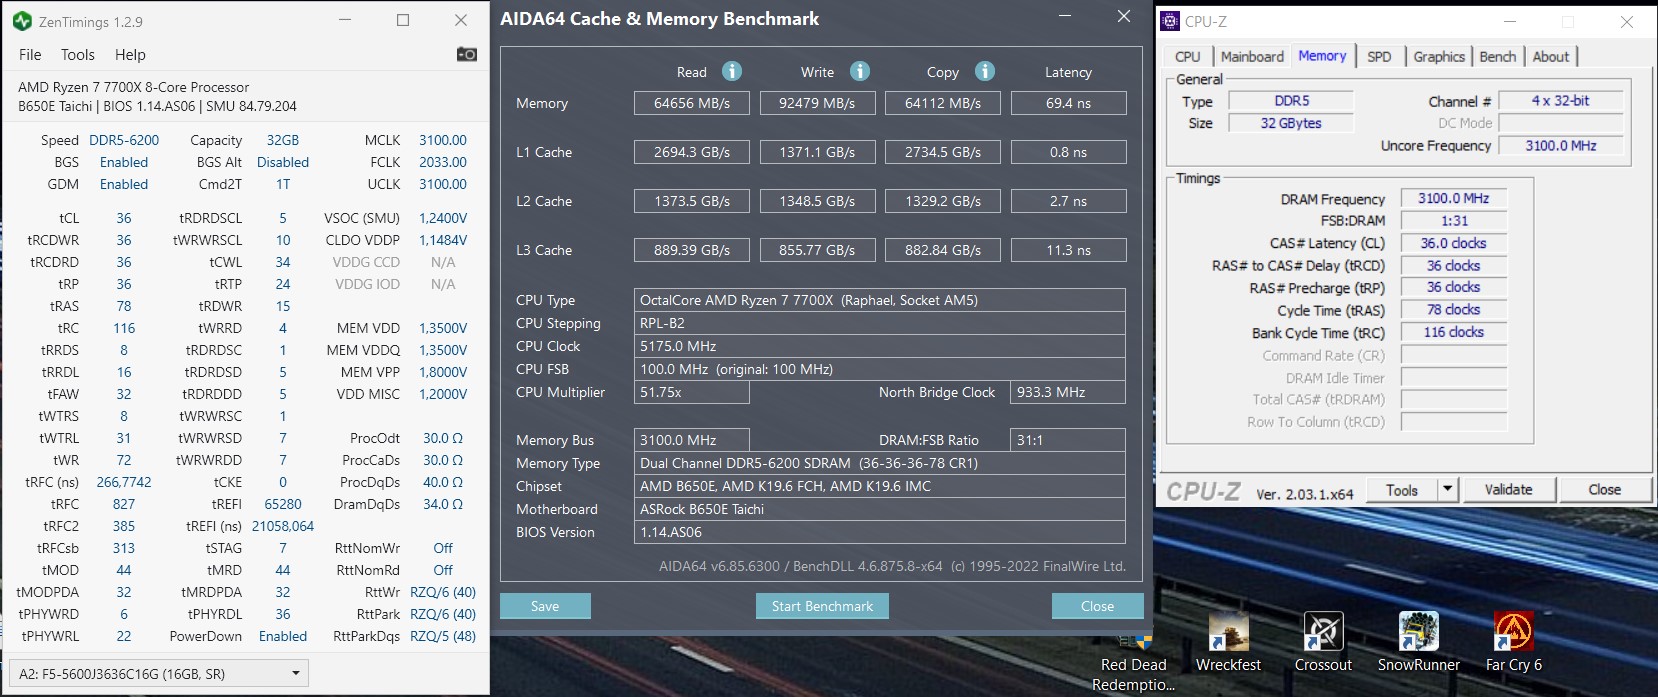The width and height of the screenshot is (1658, 697).
Task: Click the tCL value 36 in ZenTimings
Action: 124,218
